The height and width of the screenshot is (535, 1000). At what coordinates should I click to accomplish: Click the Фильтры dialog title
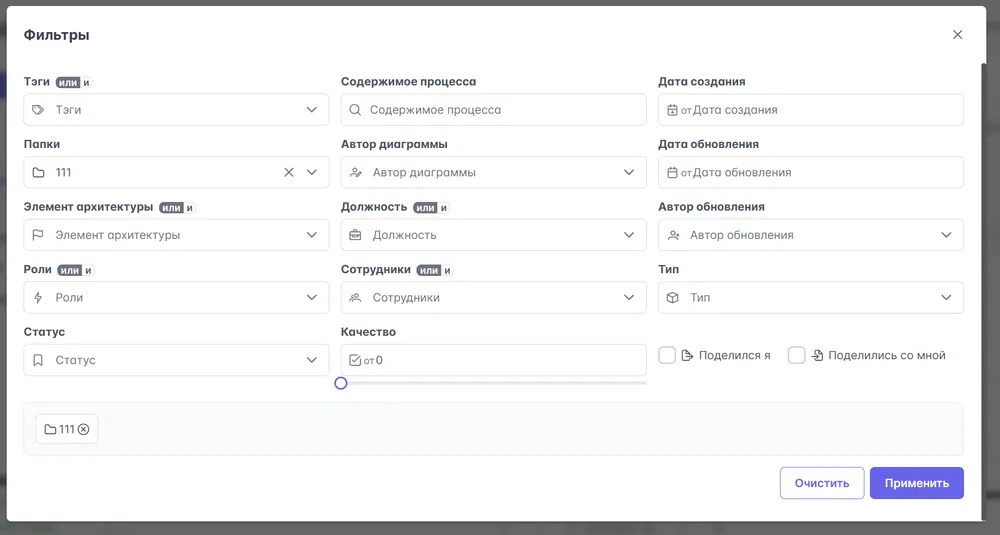tap(57, 35)
